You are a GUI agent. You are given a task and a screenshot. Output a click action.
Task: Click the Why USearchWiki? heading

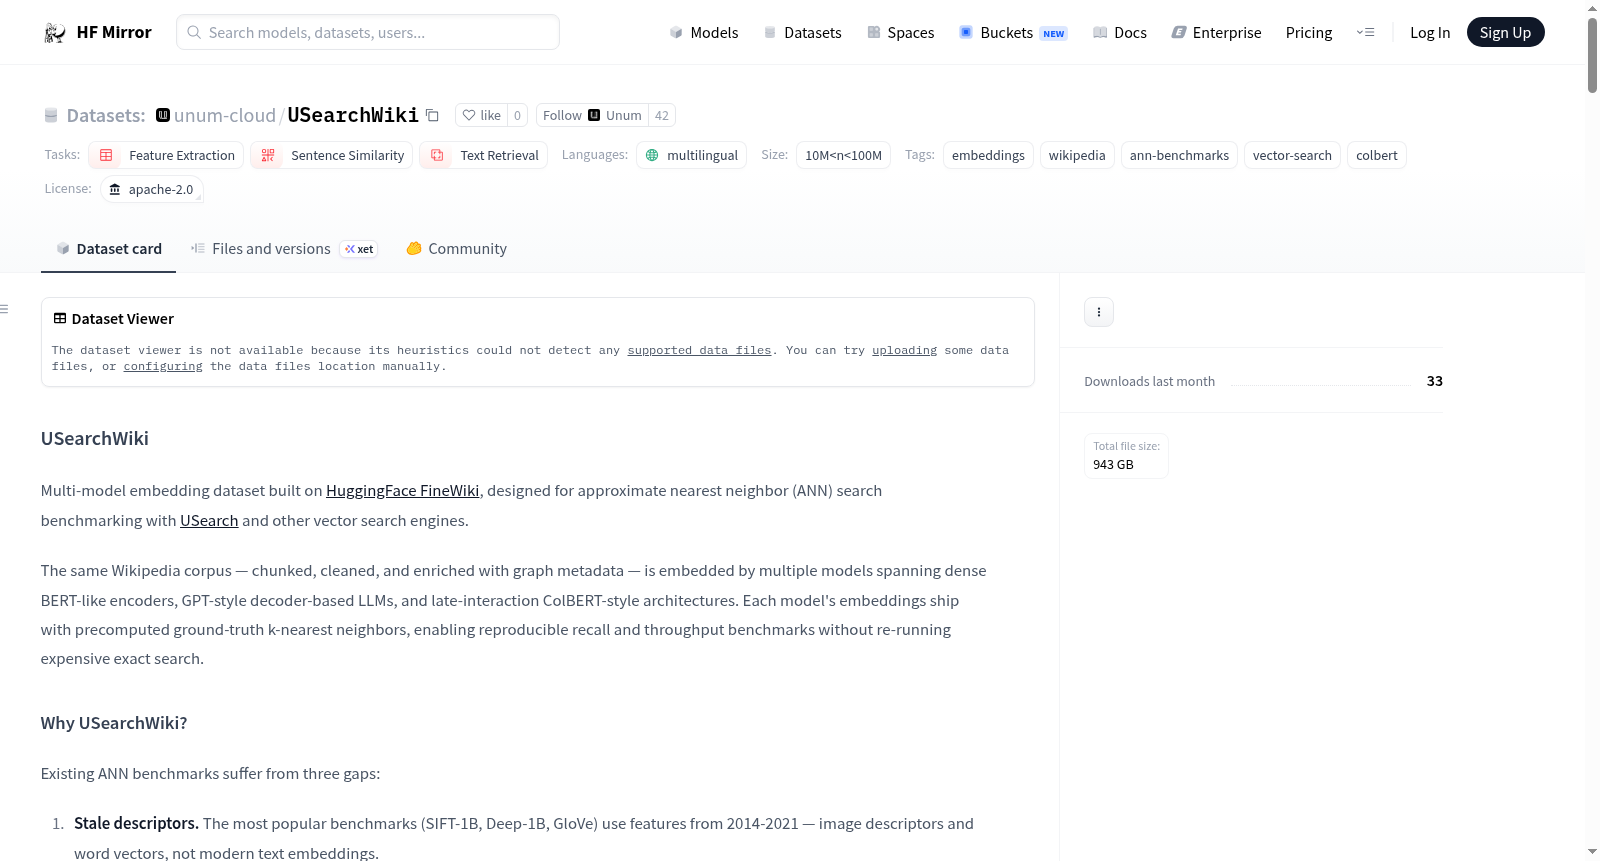click(x=114, y=723)
